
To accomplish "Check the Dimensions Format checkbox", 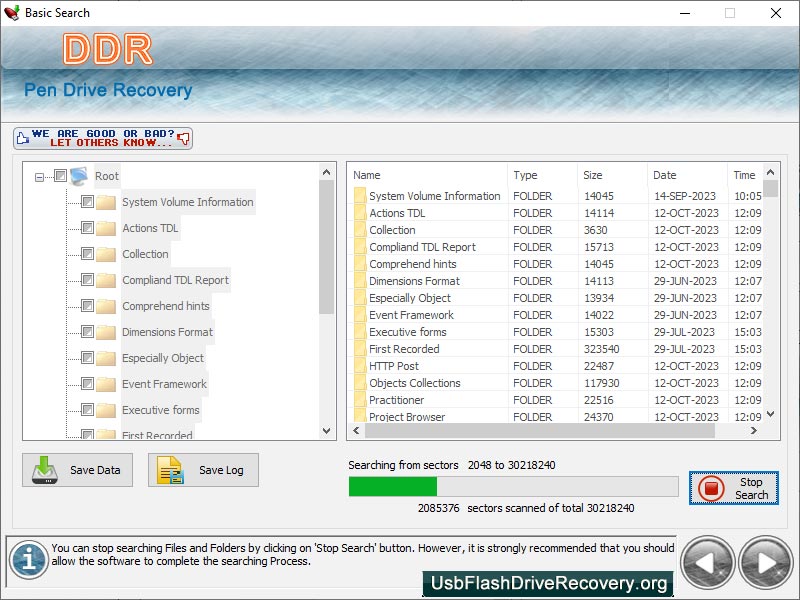I will point(87,332).
